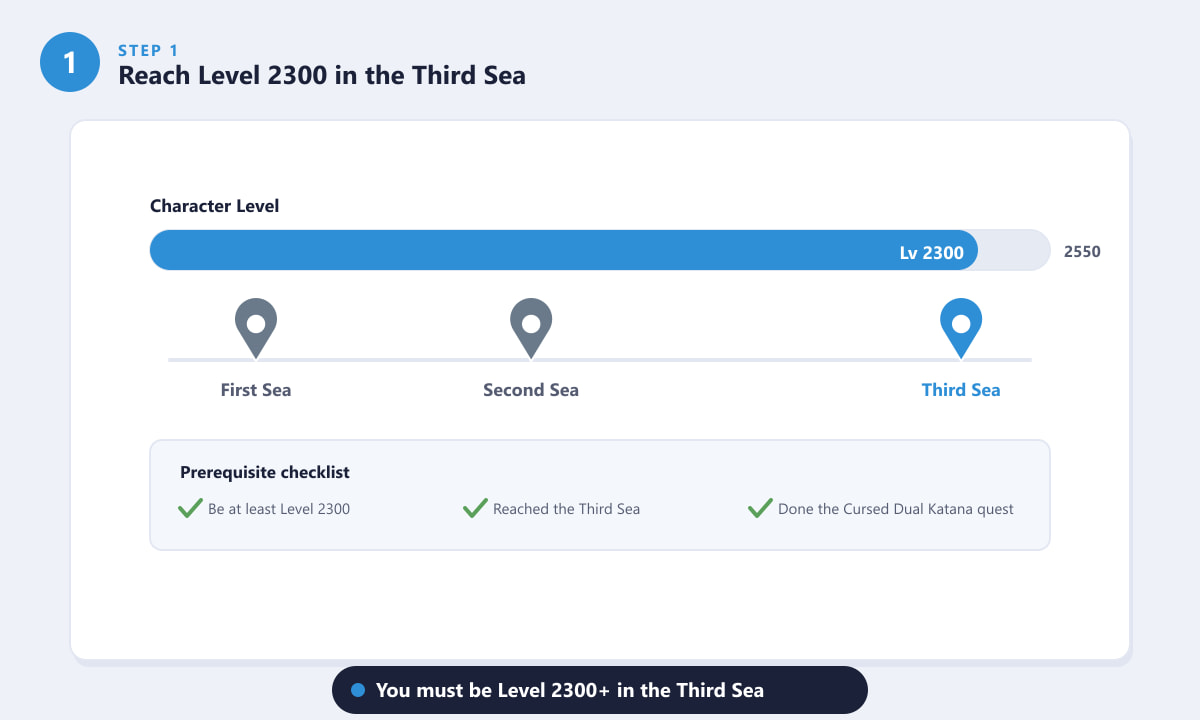Viewport: 1200px width, 720px height.
Task: Toggle the Be at least Level 2300 item
Action: pos(264,509)
